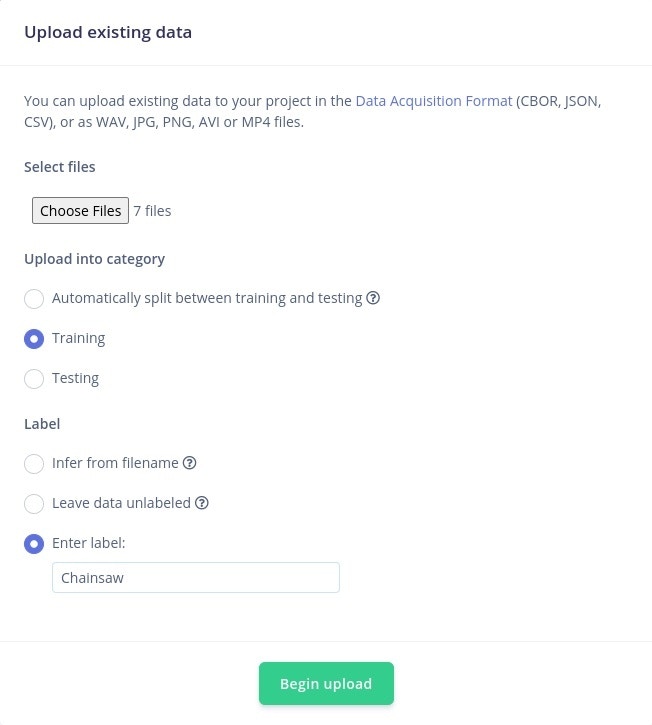Screen dimensions: 652x725
Task: Select Leave data unlabeled option
Action: pos(34,504)
